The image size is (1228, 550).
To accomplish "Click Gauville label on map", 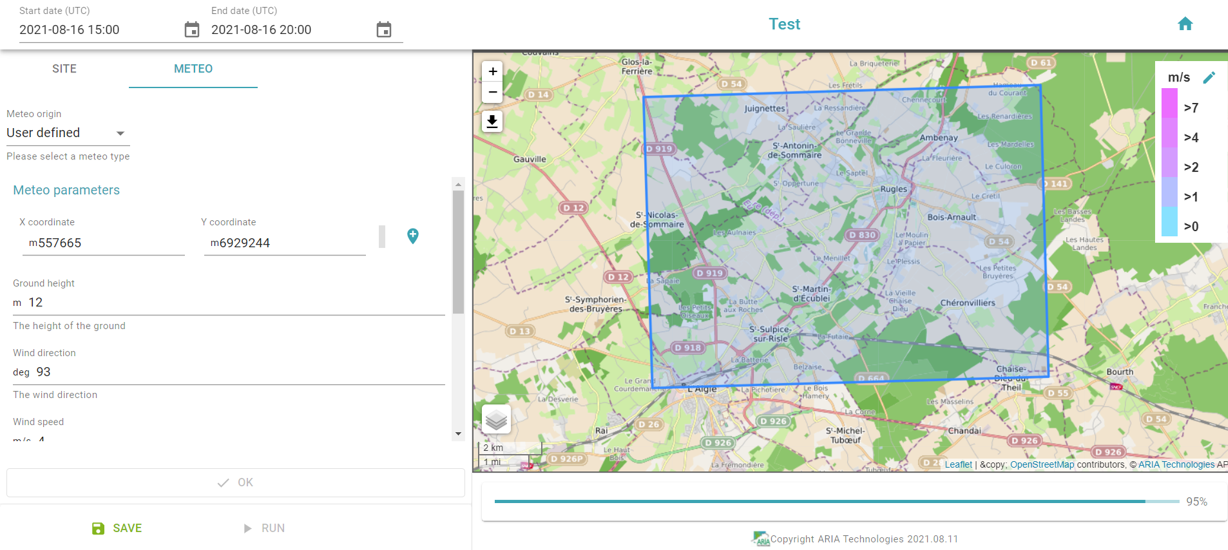I will 529,159.
